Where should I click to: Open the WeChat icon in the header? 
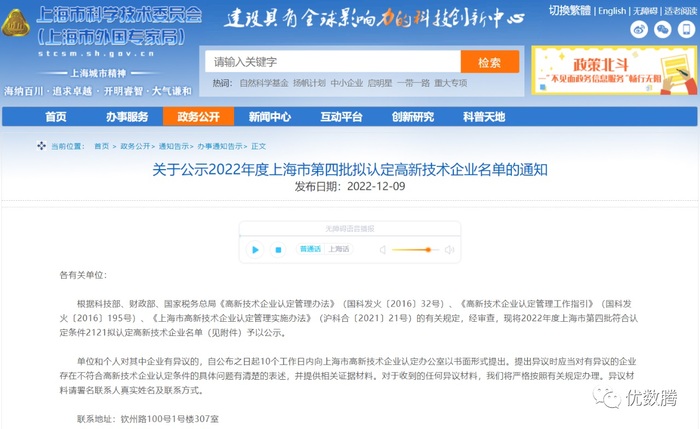coord(662,30)
